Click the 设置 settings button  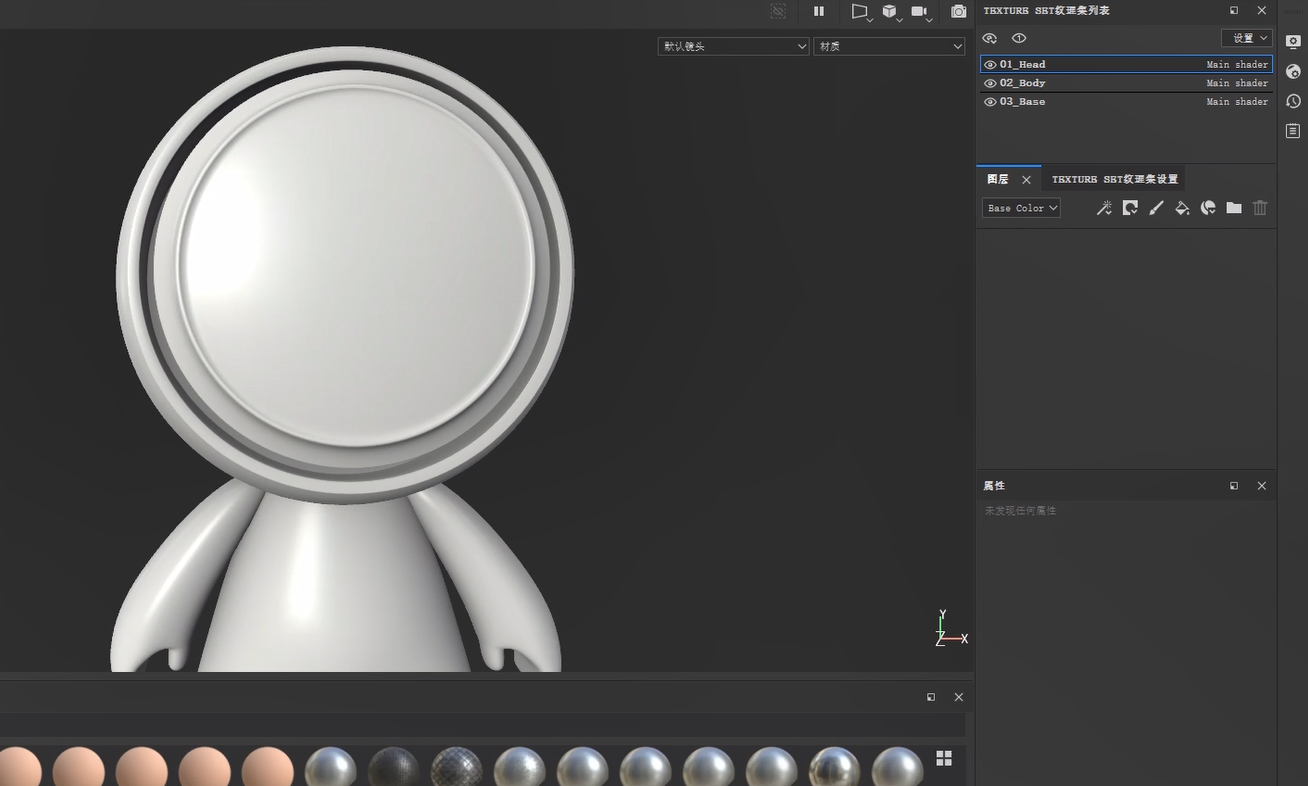pyautogui.click(x=1247, y=38)
